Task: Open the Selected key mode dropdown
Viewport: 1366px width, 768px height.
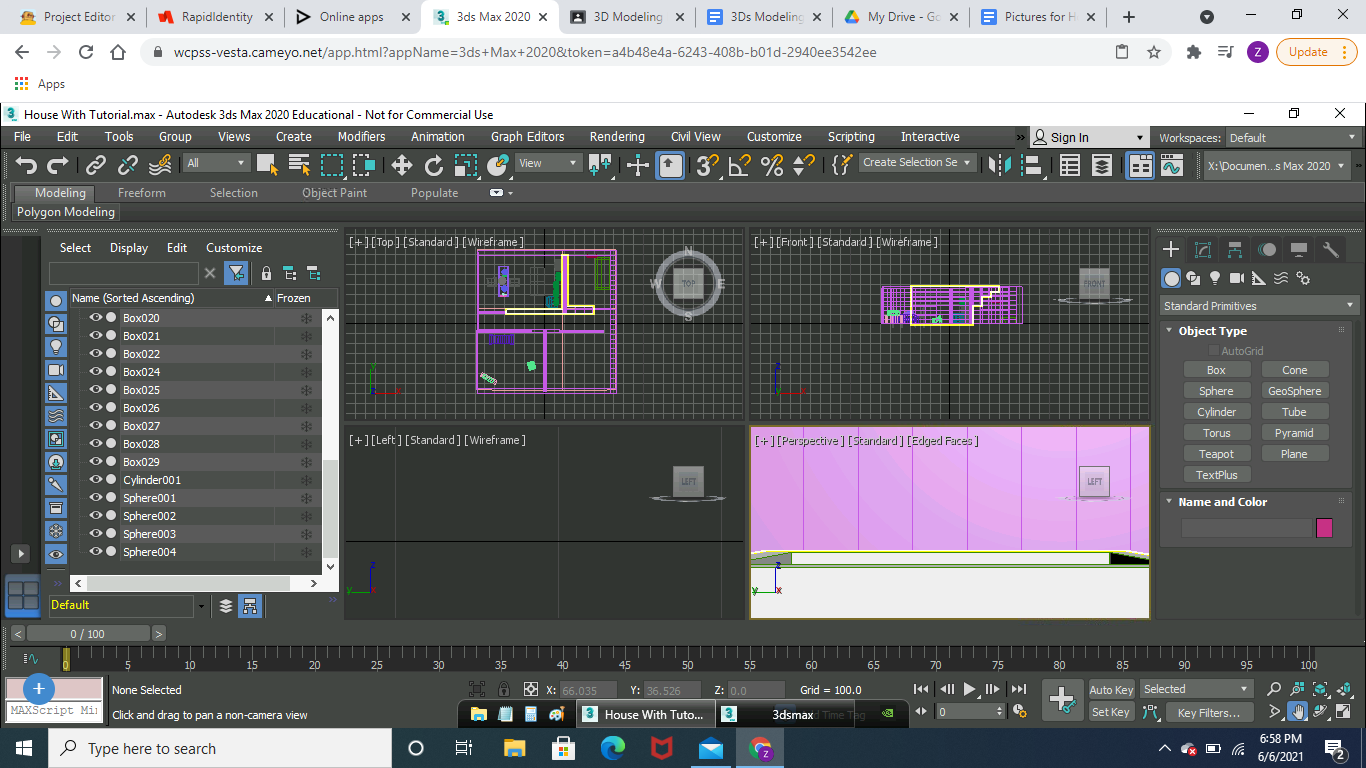Action: tap(1196, 689)
